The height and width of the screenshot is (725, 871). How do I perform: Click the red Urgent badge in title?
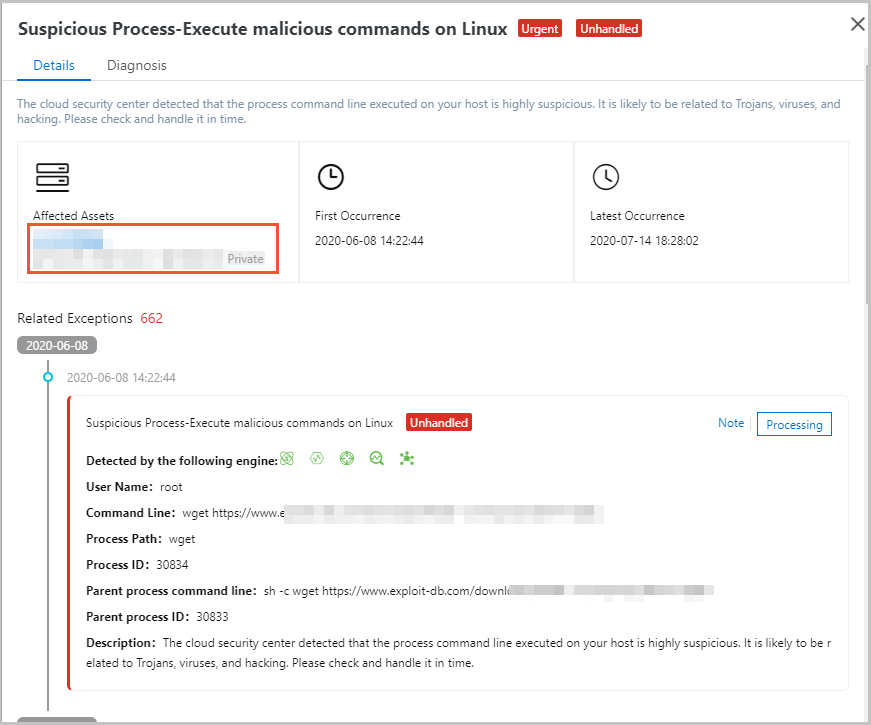tap(539, 29)
